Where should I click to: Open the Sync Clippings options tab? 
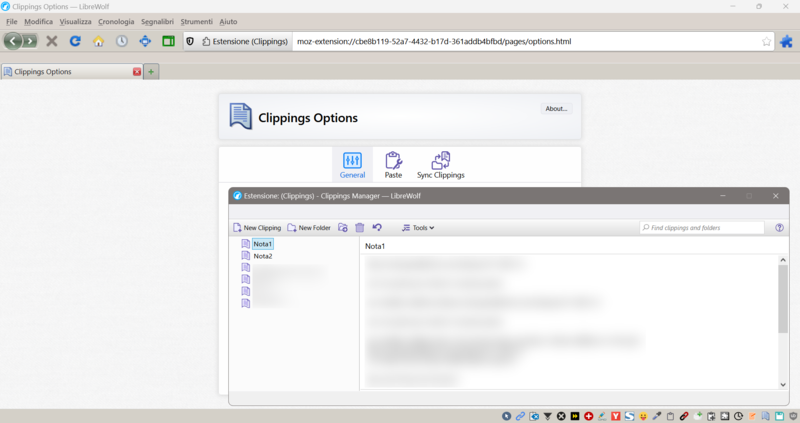click(x=441, y=164)
